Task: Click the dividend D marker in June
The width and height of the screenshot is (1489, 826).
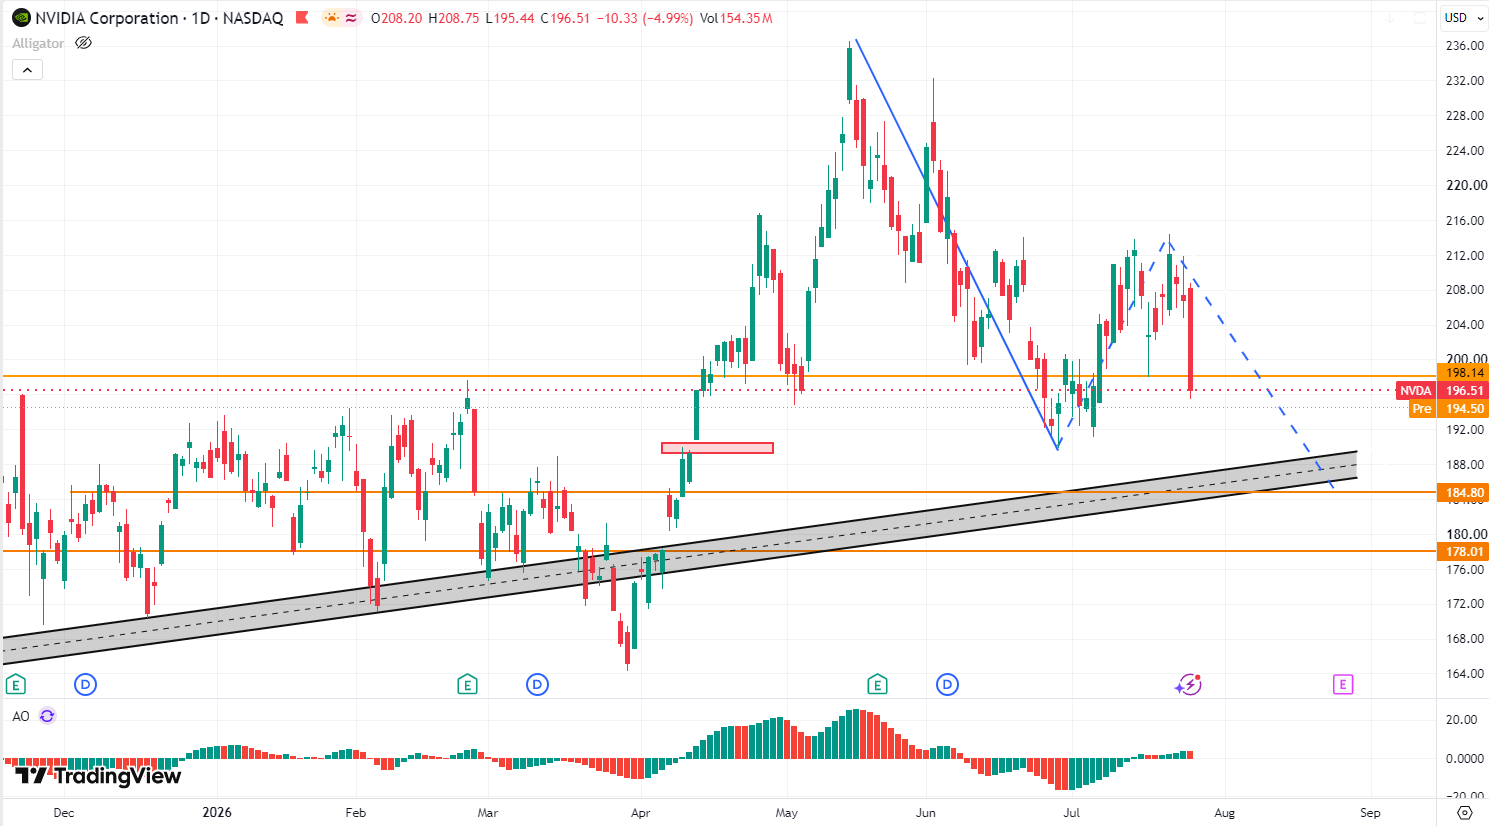Action: [947, 685]
